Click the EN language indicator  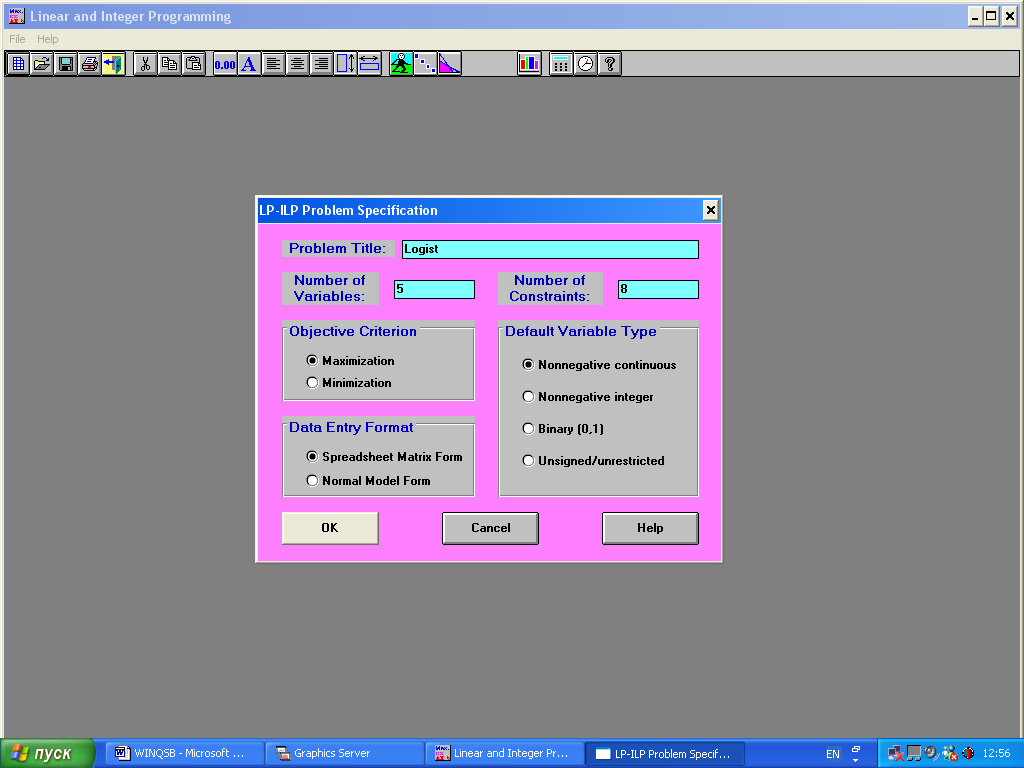[x=833, y=754]
